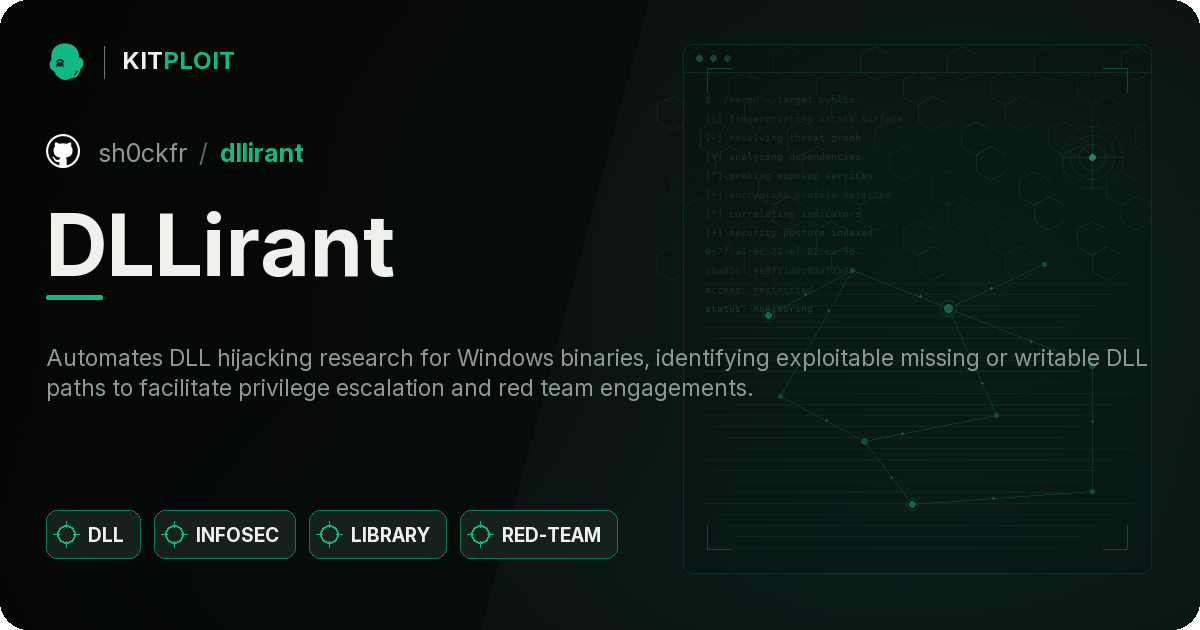Click the radar target icon in terminal panel
Screen dimensions: 1200x630
1092,157
